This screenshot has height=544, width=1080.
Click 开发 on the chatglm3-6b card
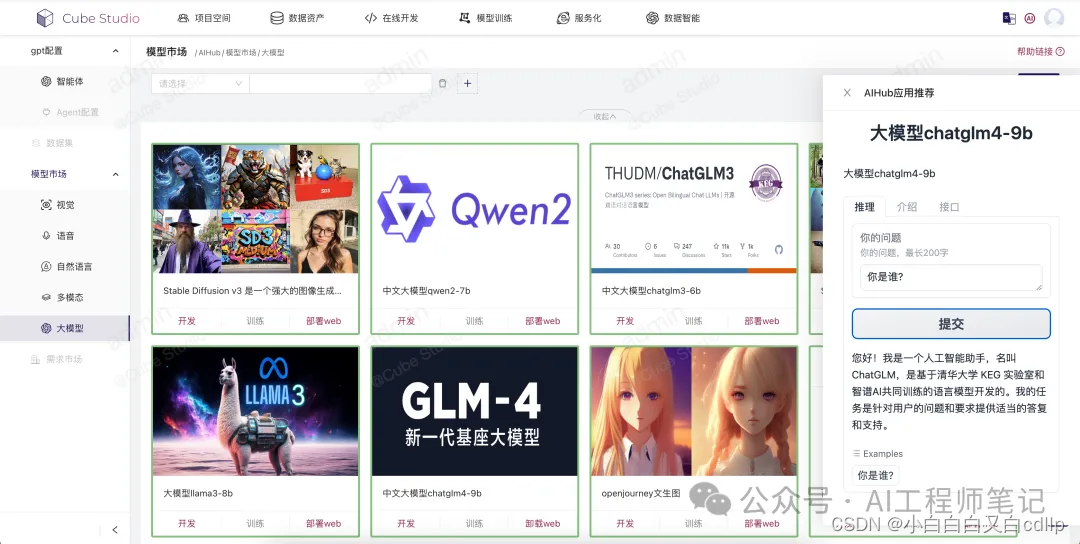(625, 321)
